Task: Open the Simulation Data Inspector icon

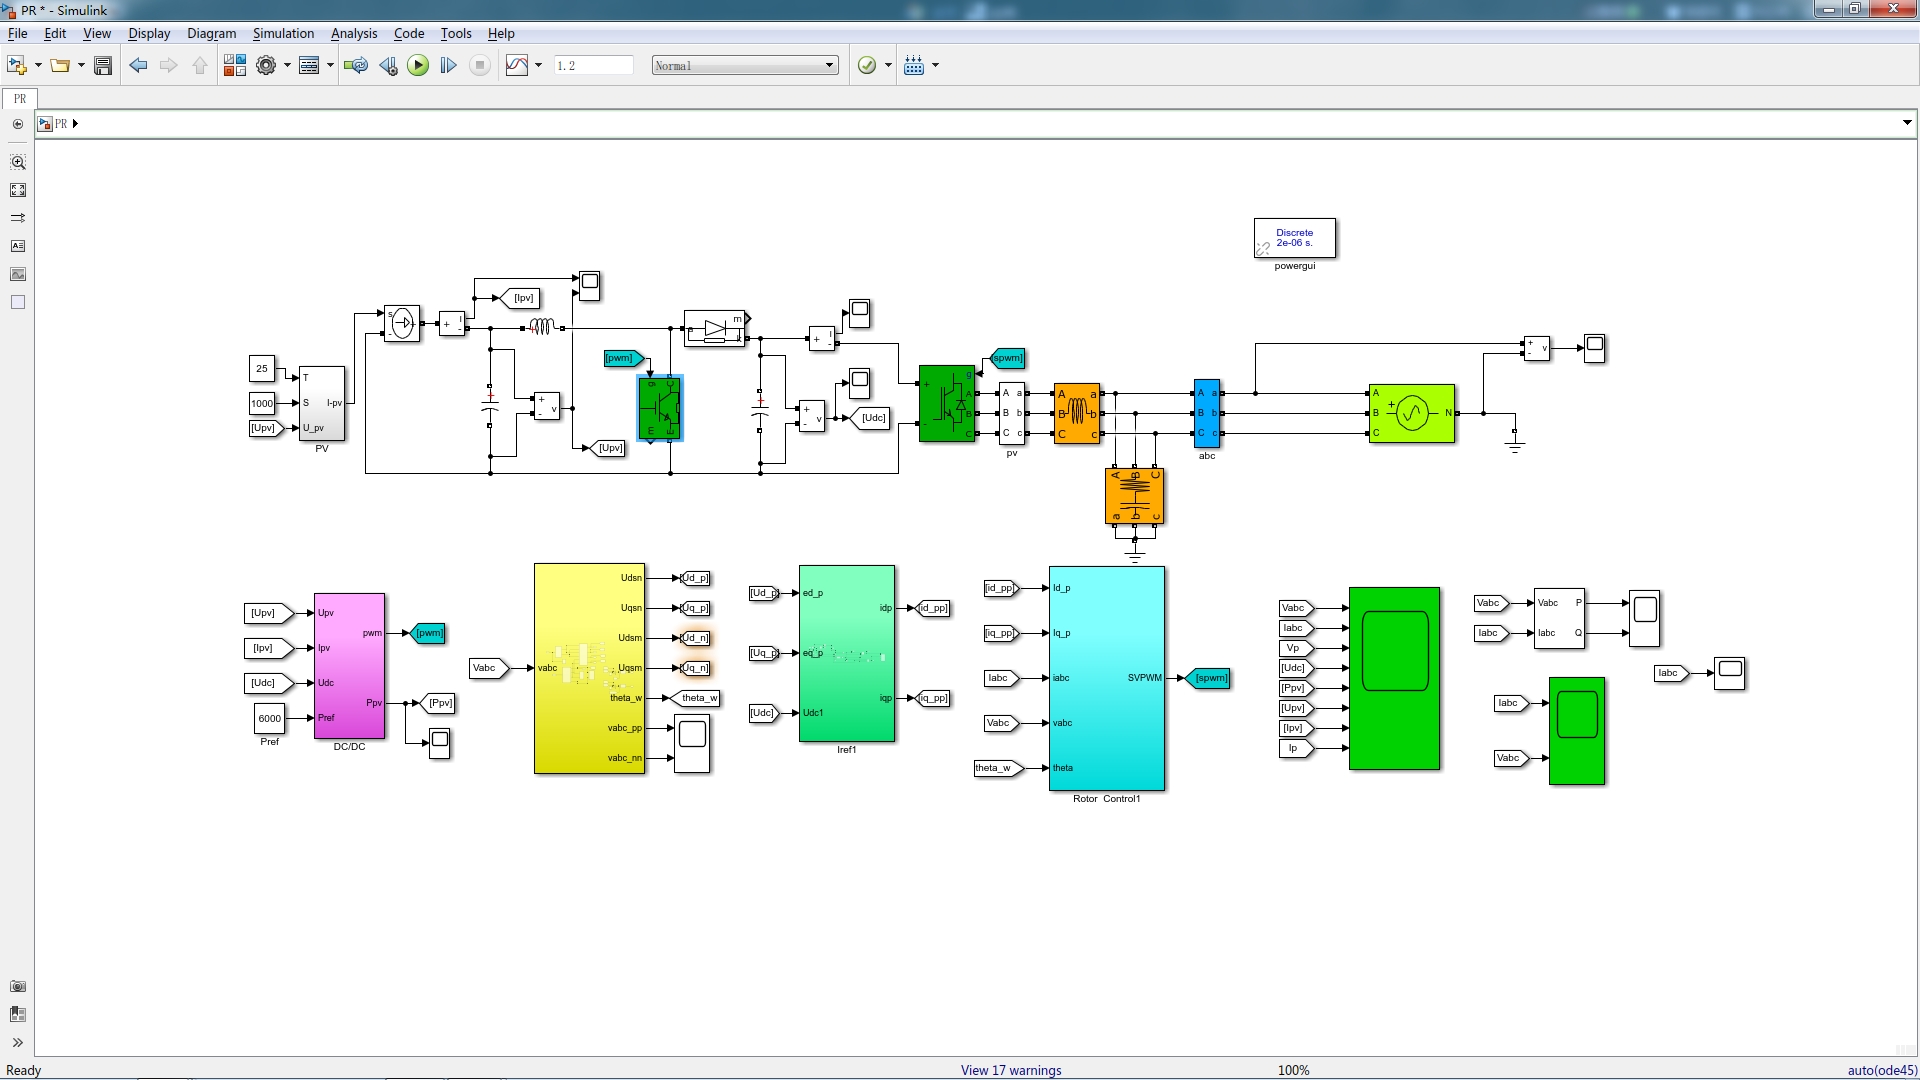Action: click(x=517, y=66)
